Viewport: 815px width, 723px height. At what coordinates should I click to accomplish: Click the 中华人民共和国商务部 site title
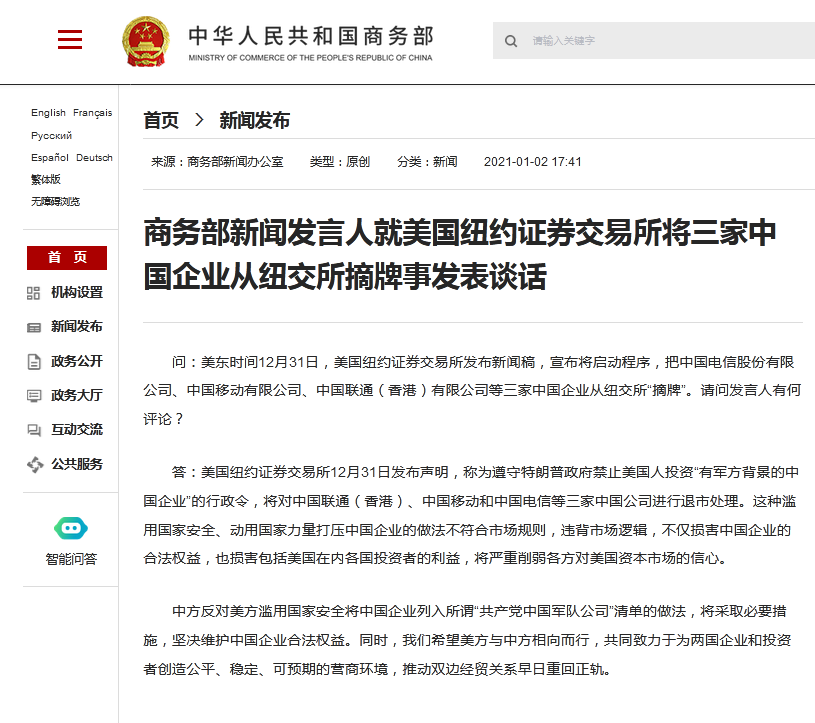click(x=311, y=36)
